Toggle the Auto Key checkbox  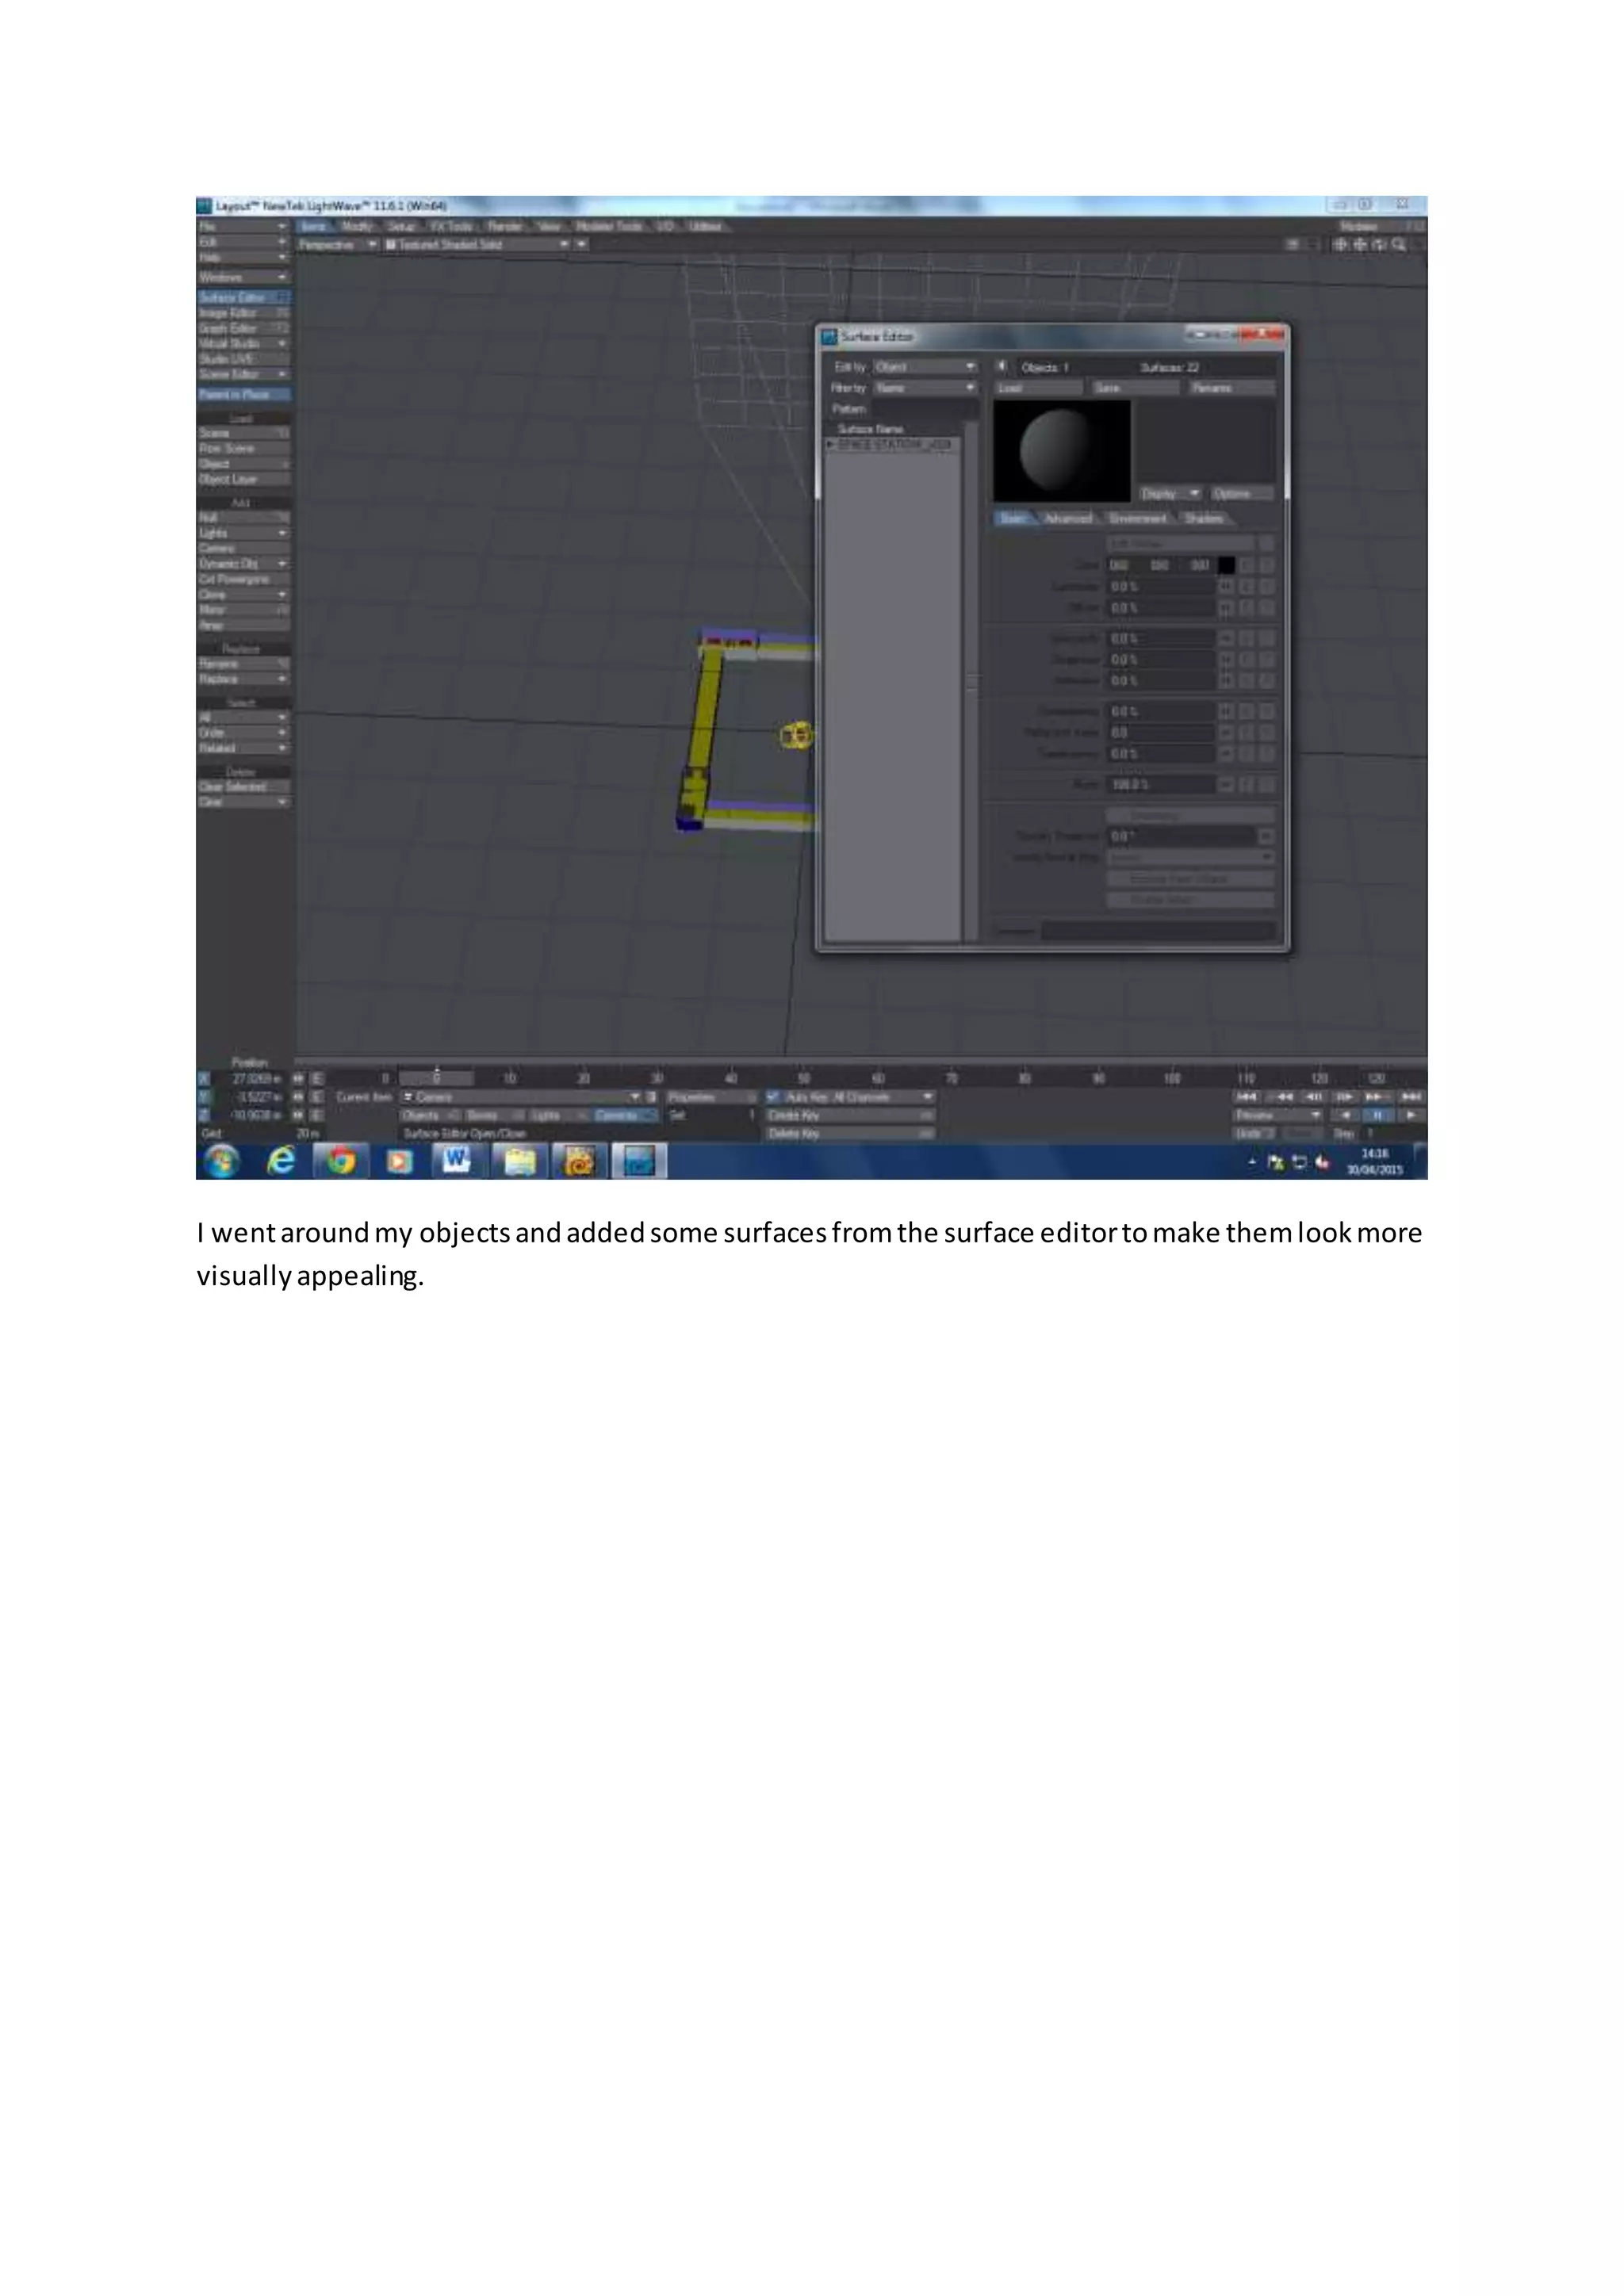(x=773, y=1097)
